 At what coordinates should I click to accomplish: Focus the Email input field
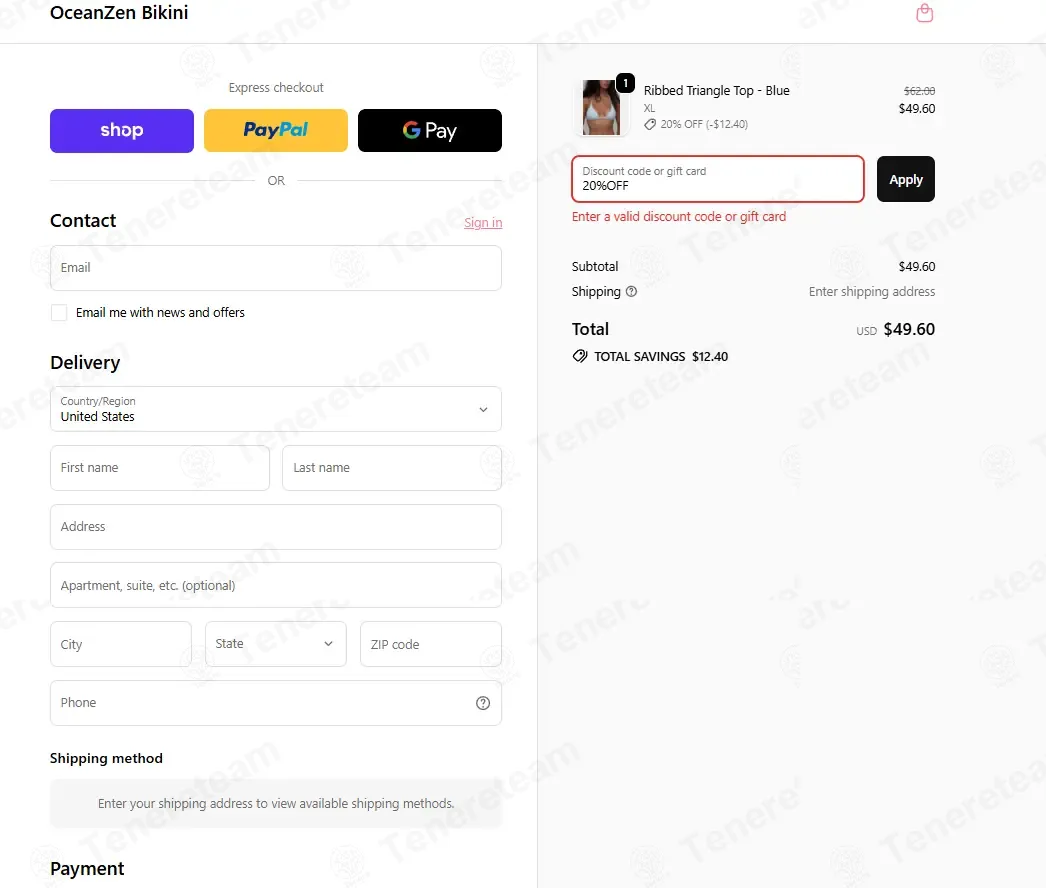(276, 268)
